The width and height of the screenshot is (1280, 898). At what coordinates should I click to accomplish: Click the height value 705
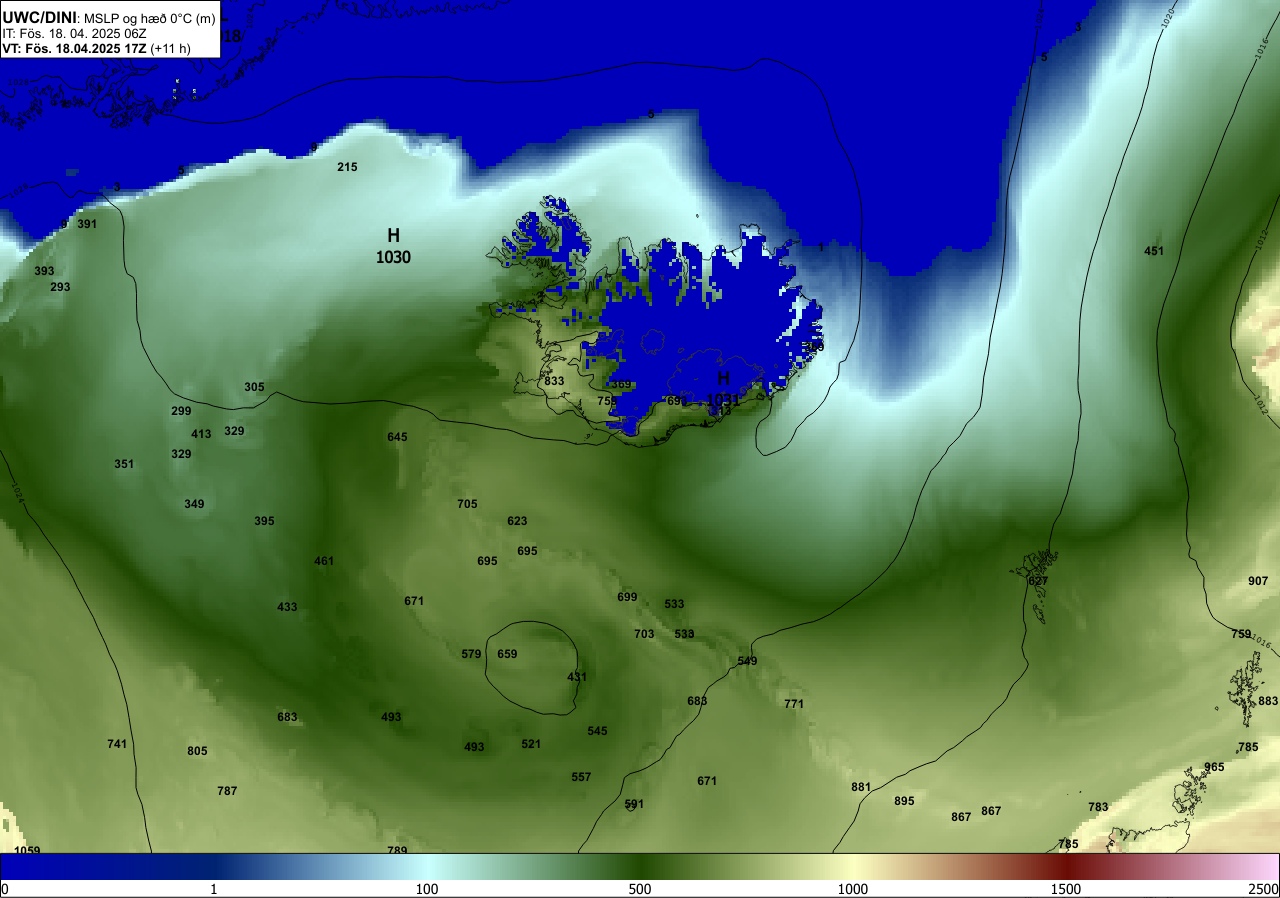(467, 504)
